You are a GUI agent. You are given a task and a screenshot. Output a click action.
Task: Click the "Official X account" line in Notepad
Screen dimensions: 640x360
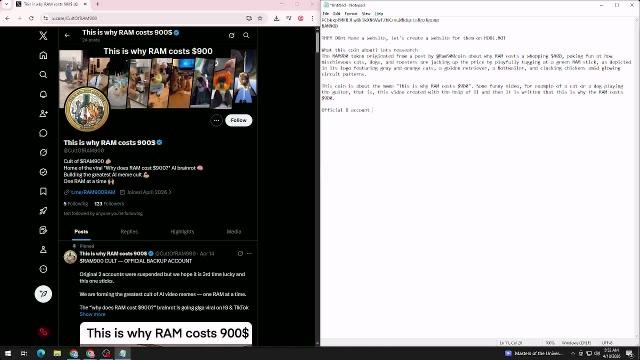(347, 110)
